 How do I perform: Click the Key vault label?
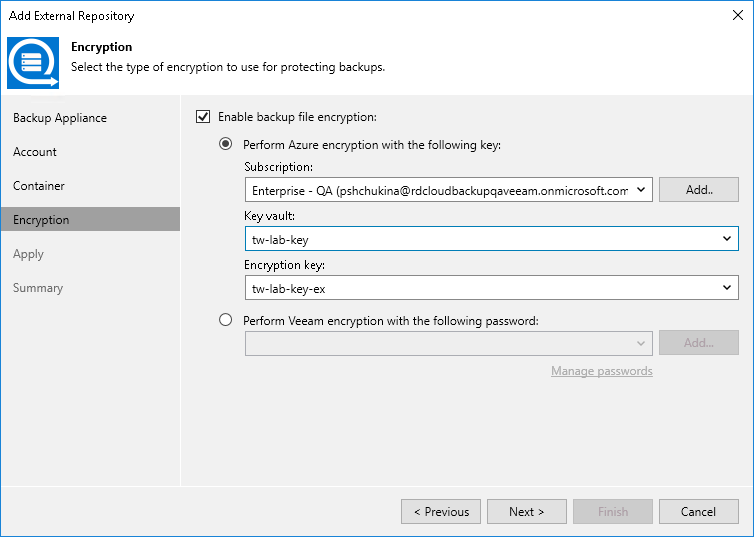click(x=269, y=216)
